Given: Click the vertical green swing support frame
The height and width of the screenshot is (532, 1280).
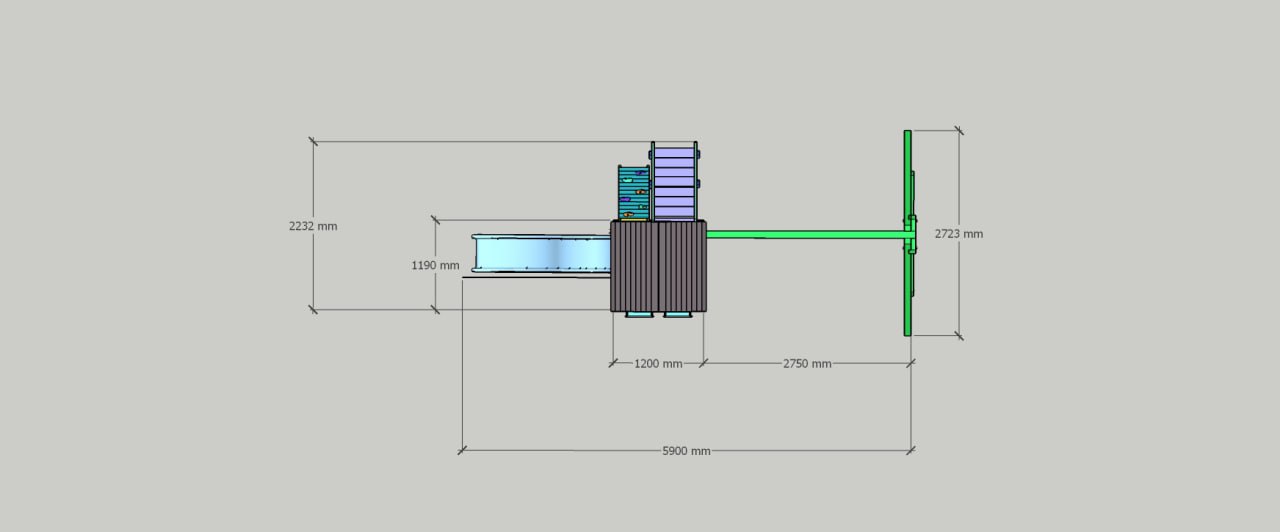Looking at the screenshot, I should (907, 290).
